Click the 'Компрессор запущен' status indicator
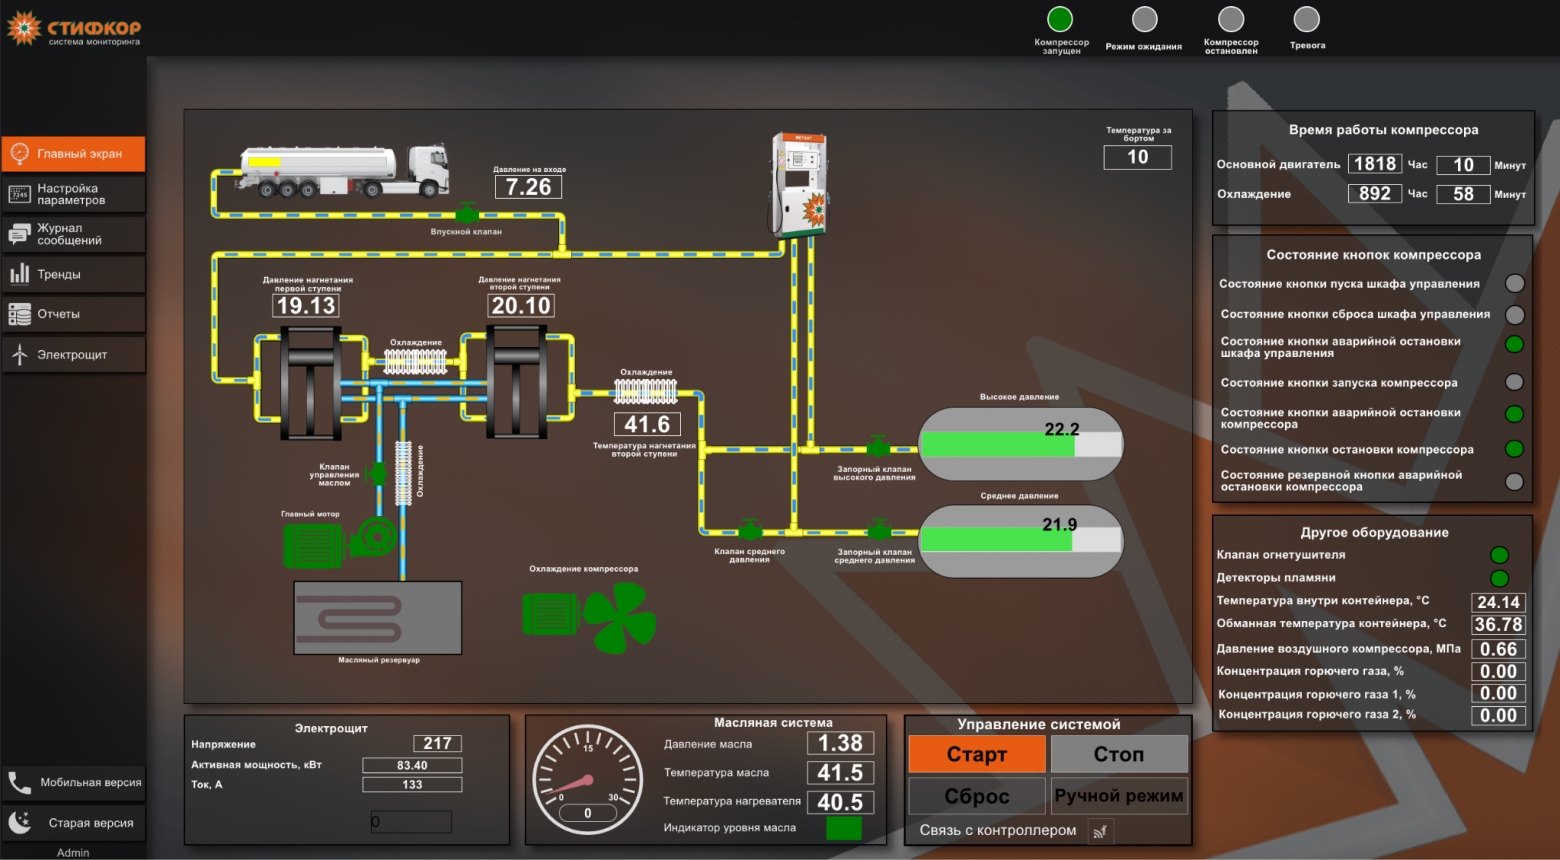 [1060, 19]
